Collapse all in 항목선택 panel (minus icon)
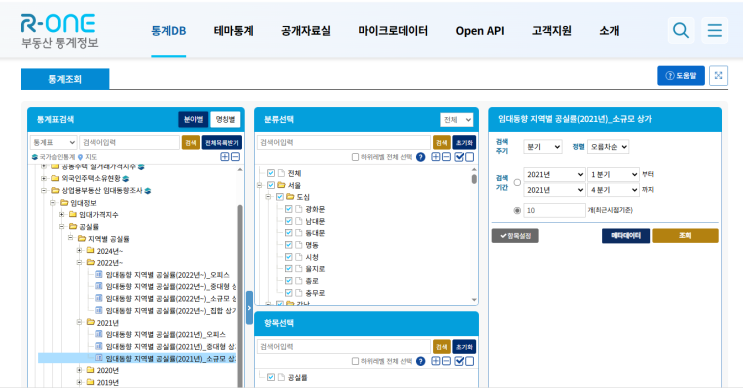Image resolution: width=743 pixels, height=388 pixels. pyautogui.click(x=446, y=361)
